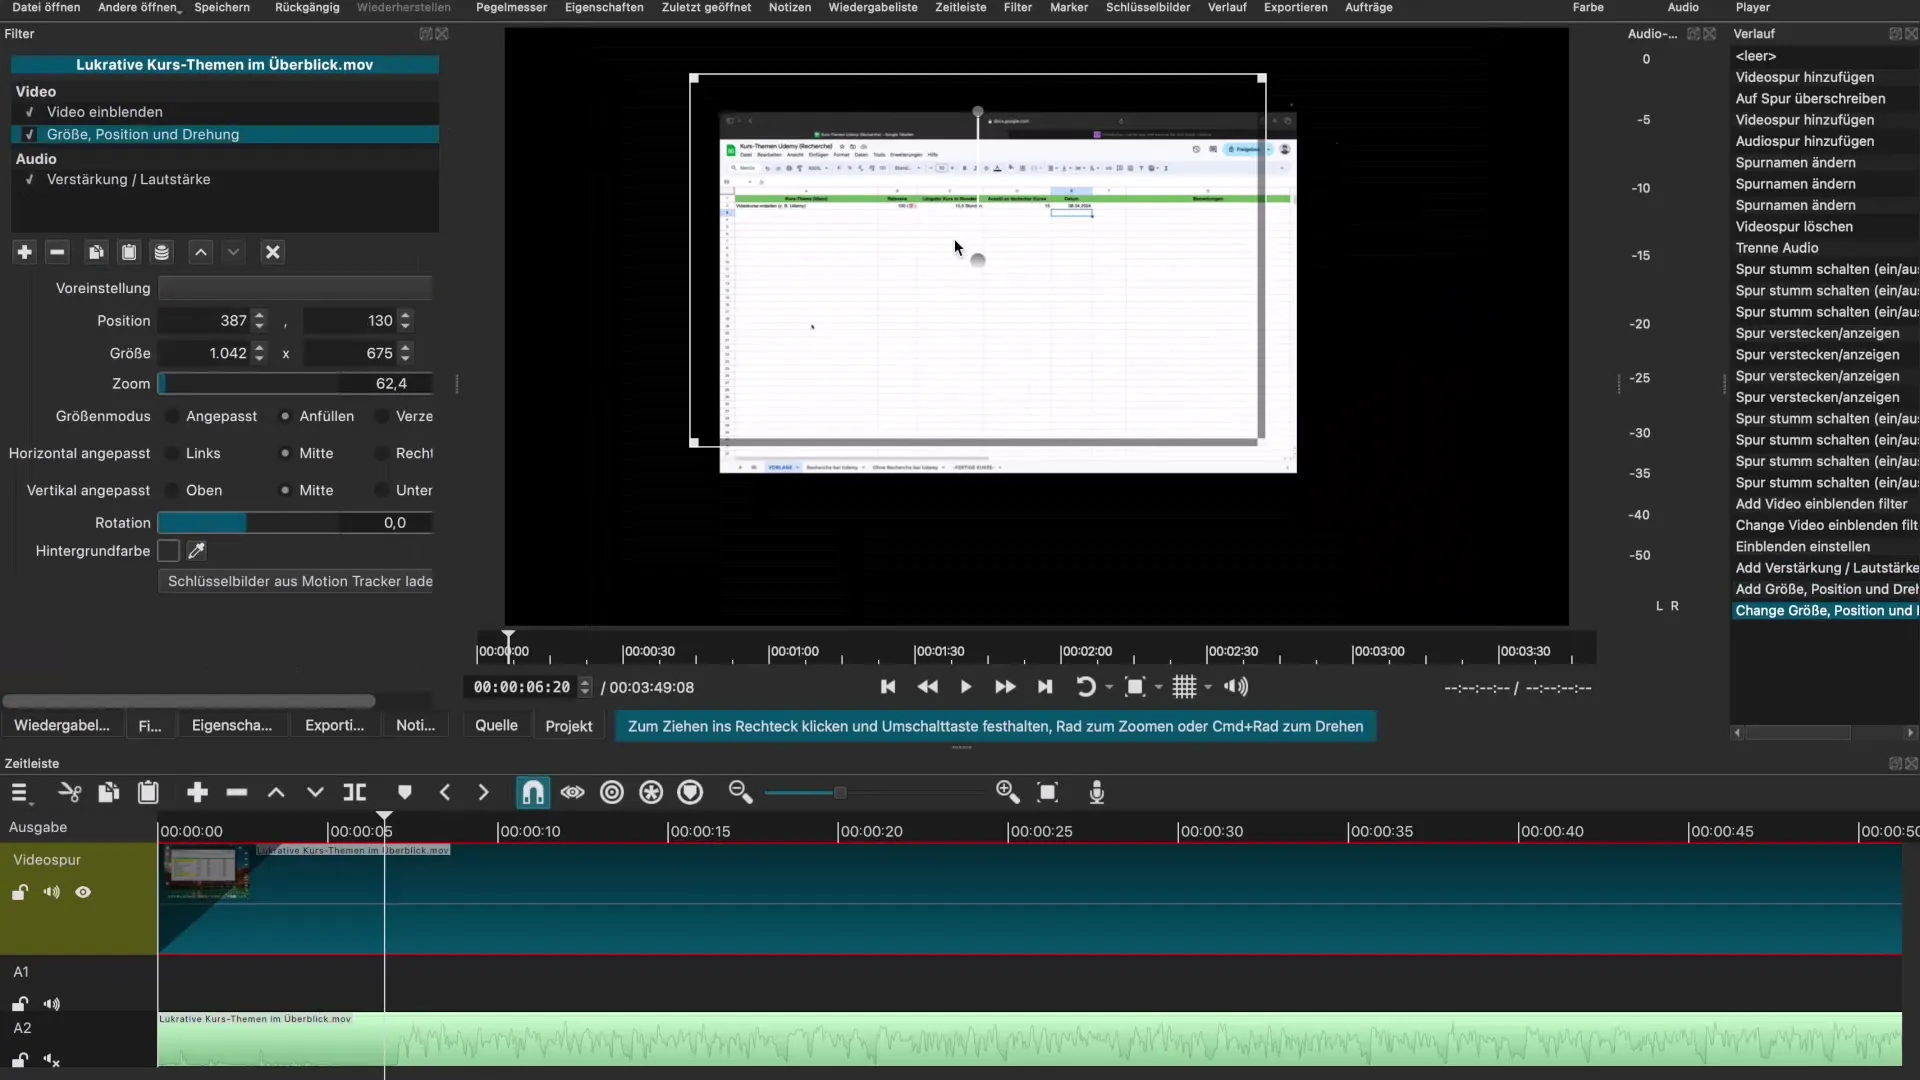1920x1080 pixels.
Task: Paste filters icon in Filter panel
Action: click(129, 252)
